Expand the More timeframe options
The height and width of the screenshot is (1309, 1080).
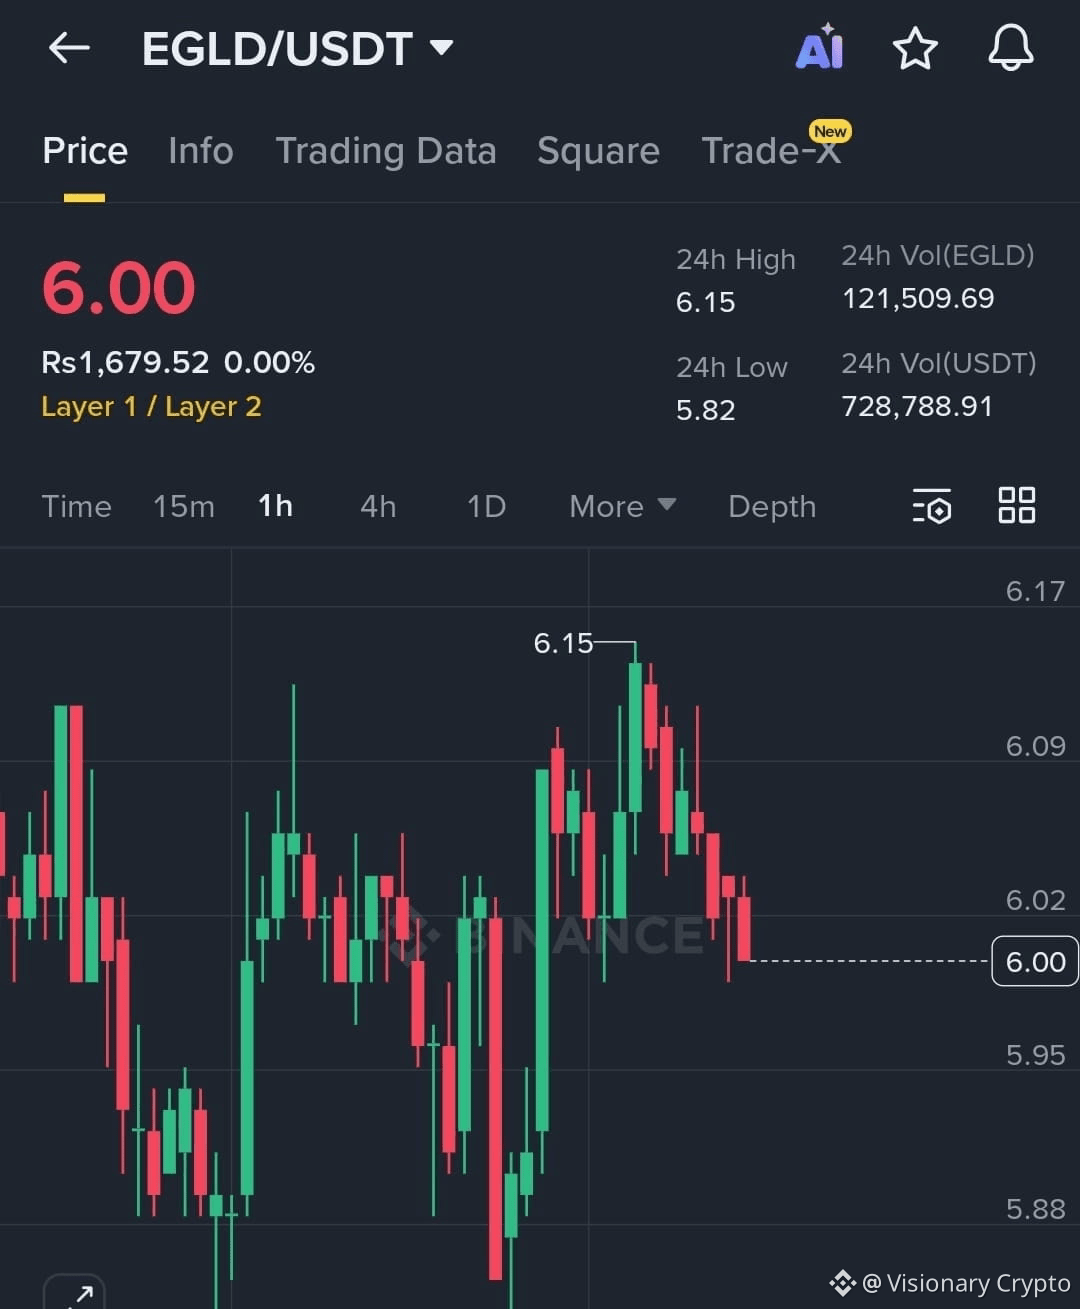pyautogui.click(x=620, y=506)
